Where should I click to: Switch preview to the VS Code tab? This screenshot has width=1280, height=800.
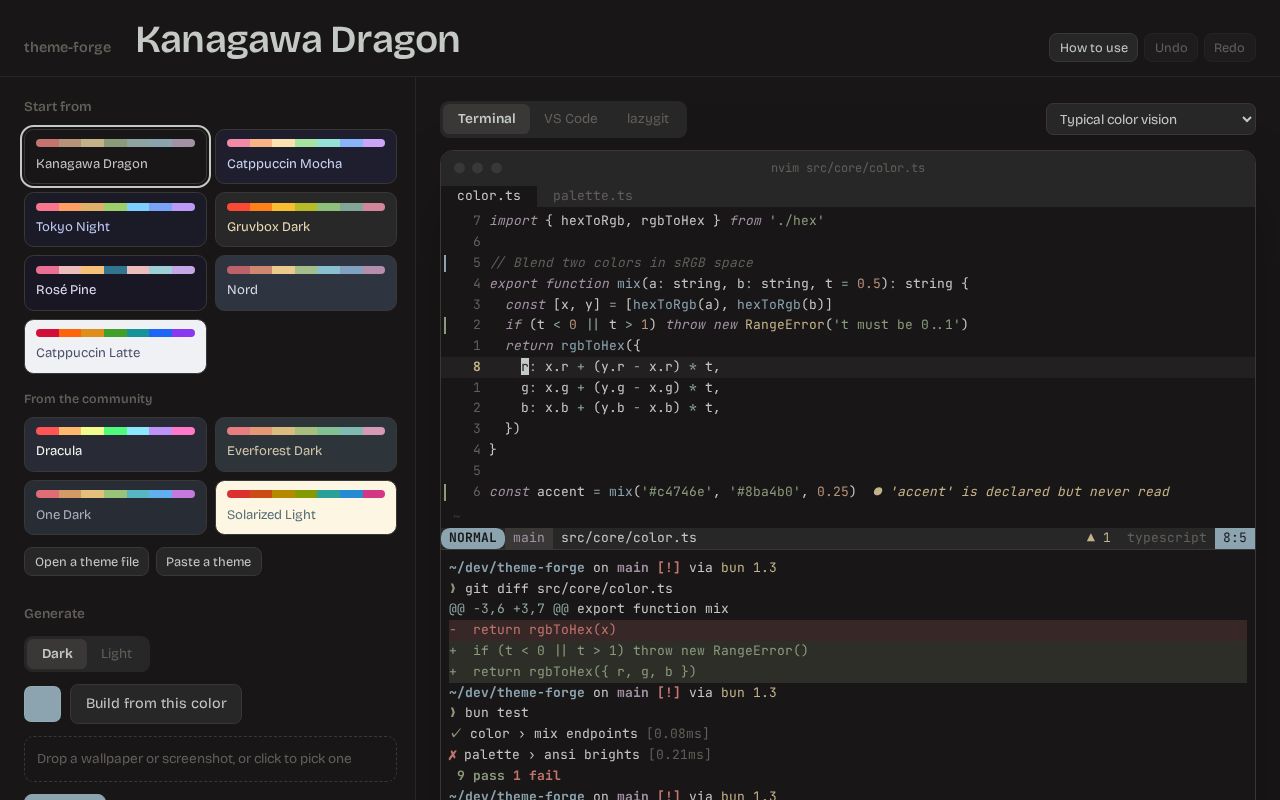click(571, 119)
